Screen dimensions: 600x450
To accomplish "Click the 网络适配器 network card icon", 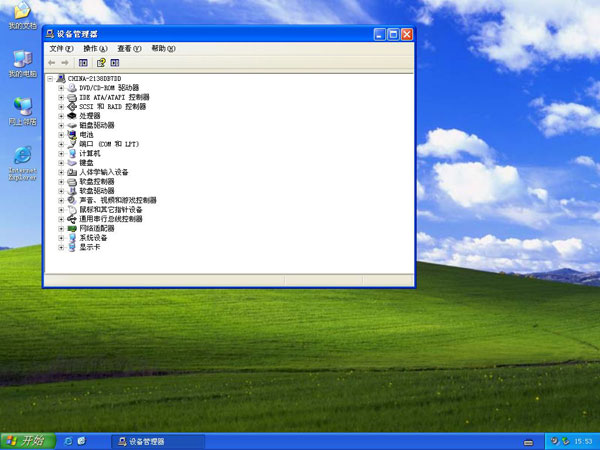I will (x=72, y=228).
